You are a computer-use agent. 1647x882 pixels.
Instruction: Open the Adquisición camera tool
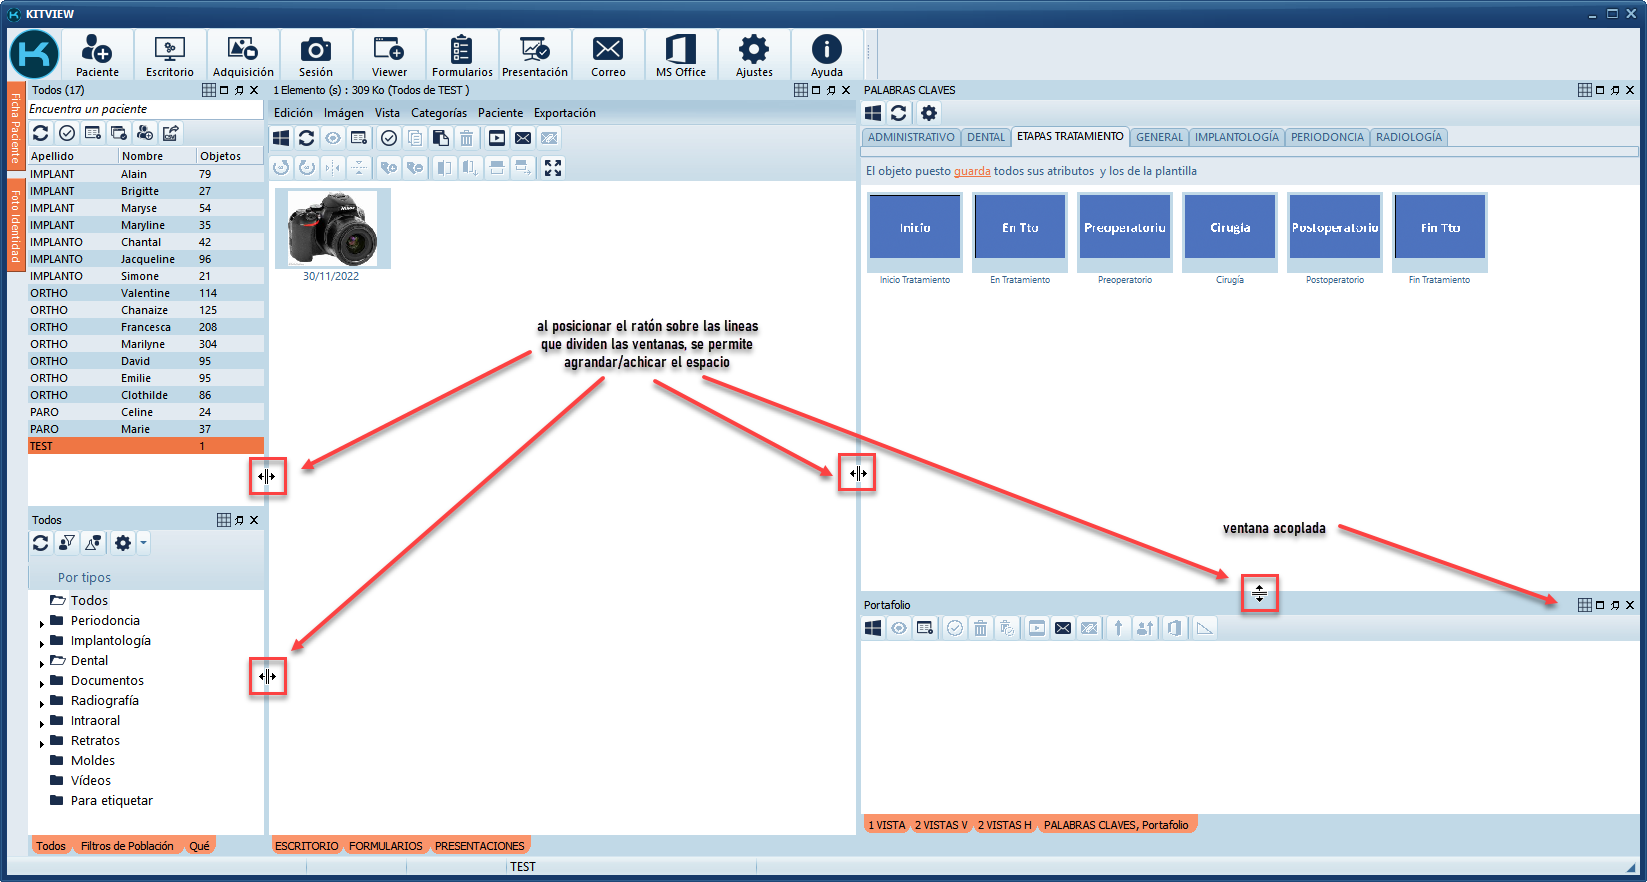tap(242, 55)
